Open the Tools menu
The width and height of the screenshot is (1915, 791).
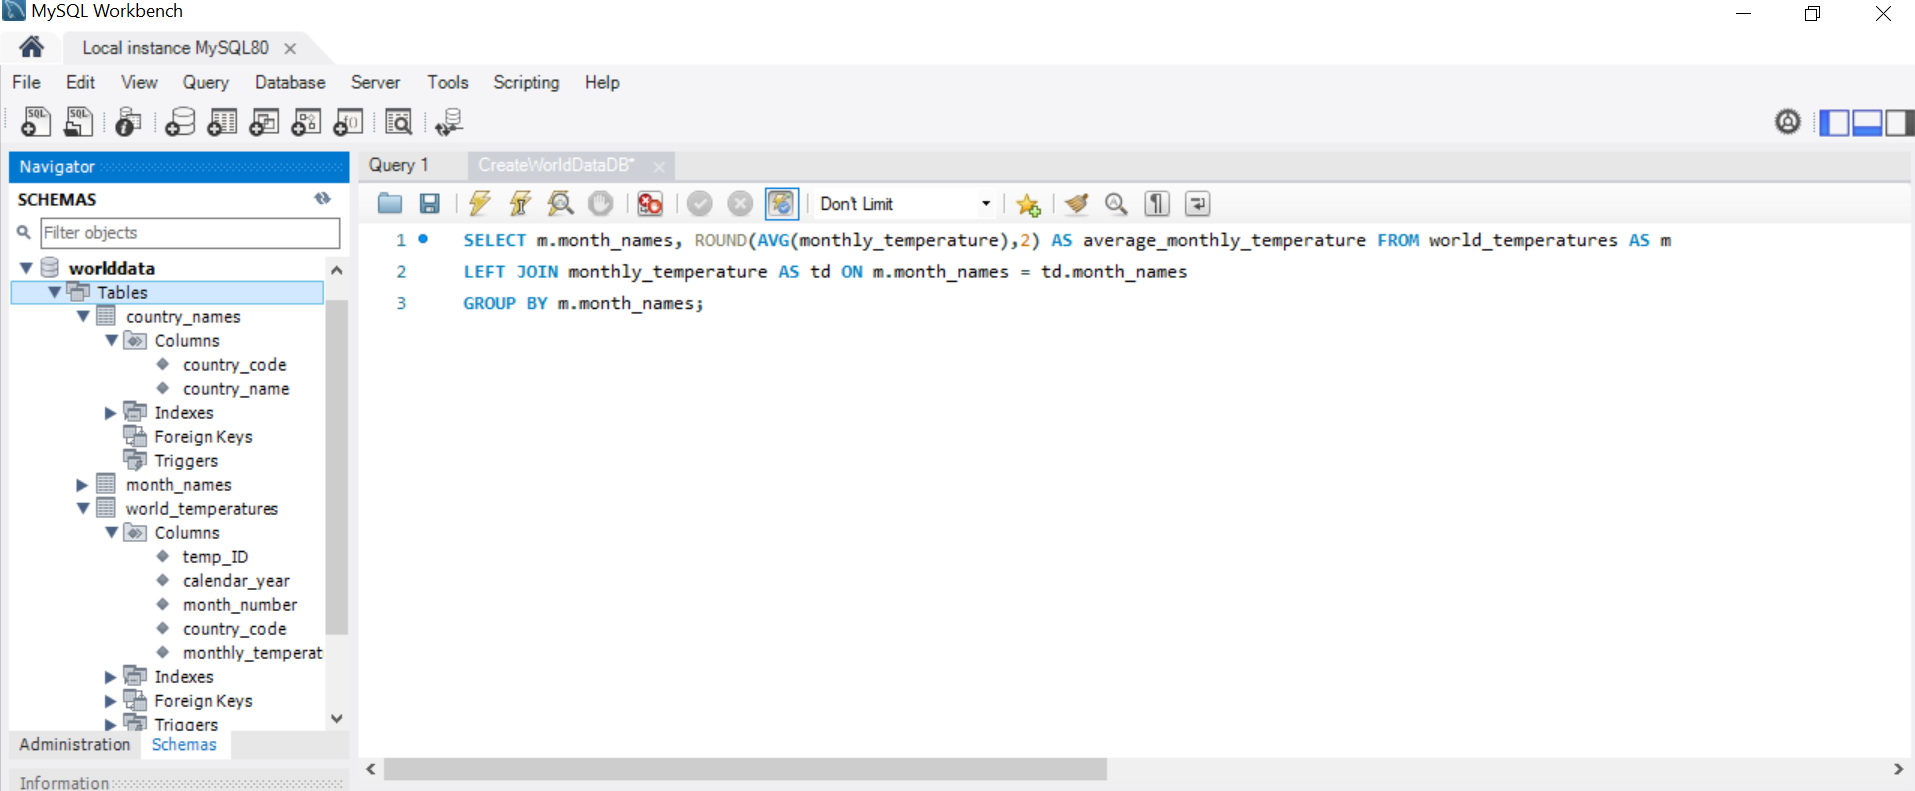pyautogui.click(x=448, y=82)
